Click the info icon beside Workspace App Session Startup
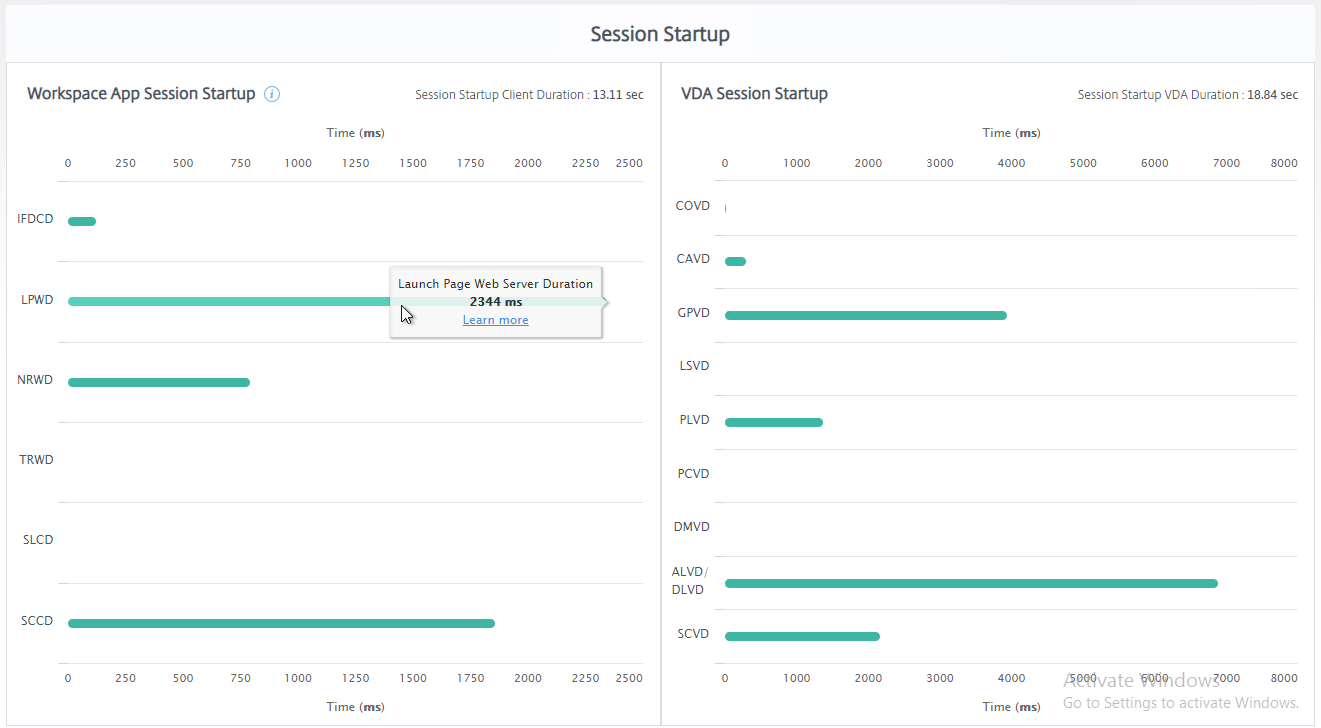The image size is (1321, 728). click(272, 94)
